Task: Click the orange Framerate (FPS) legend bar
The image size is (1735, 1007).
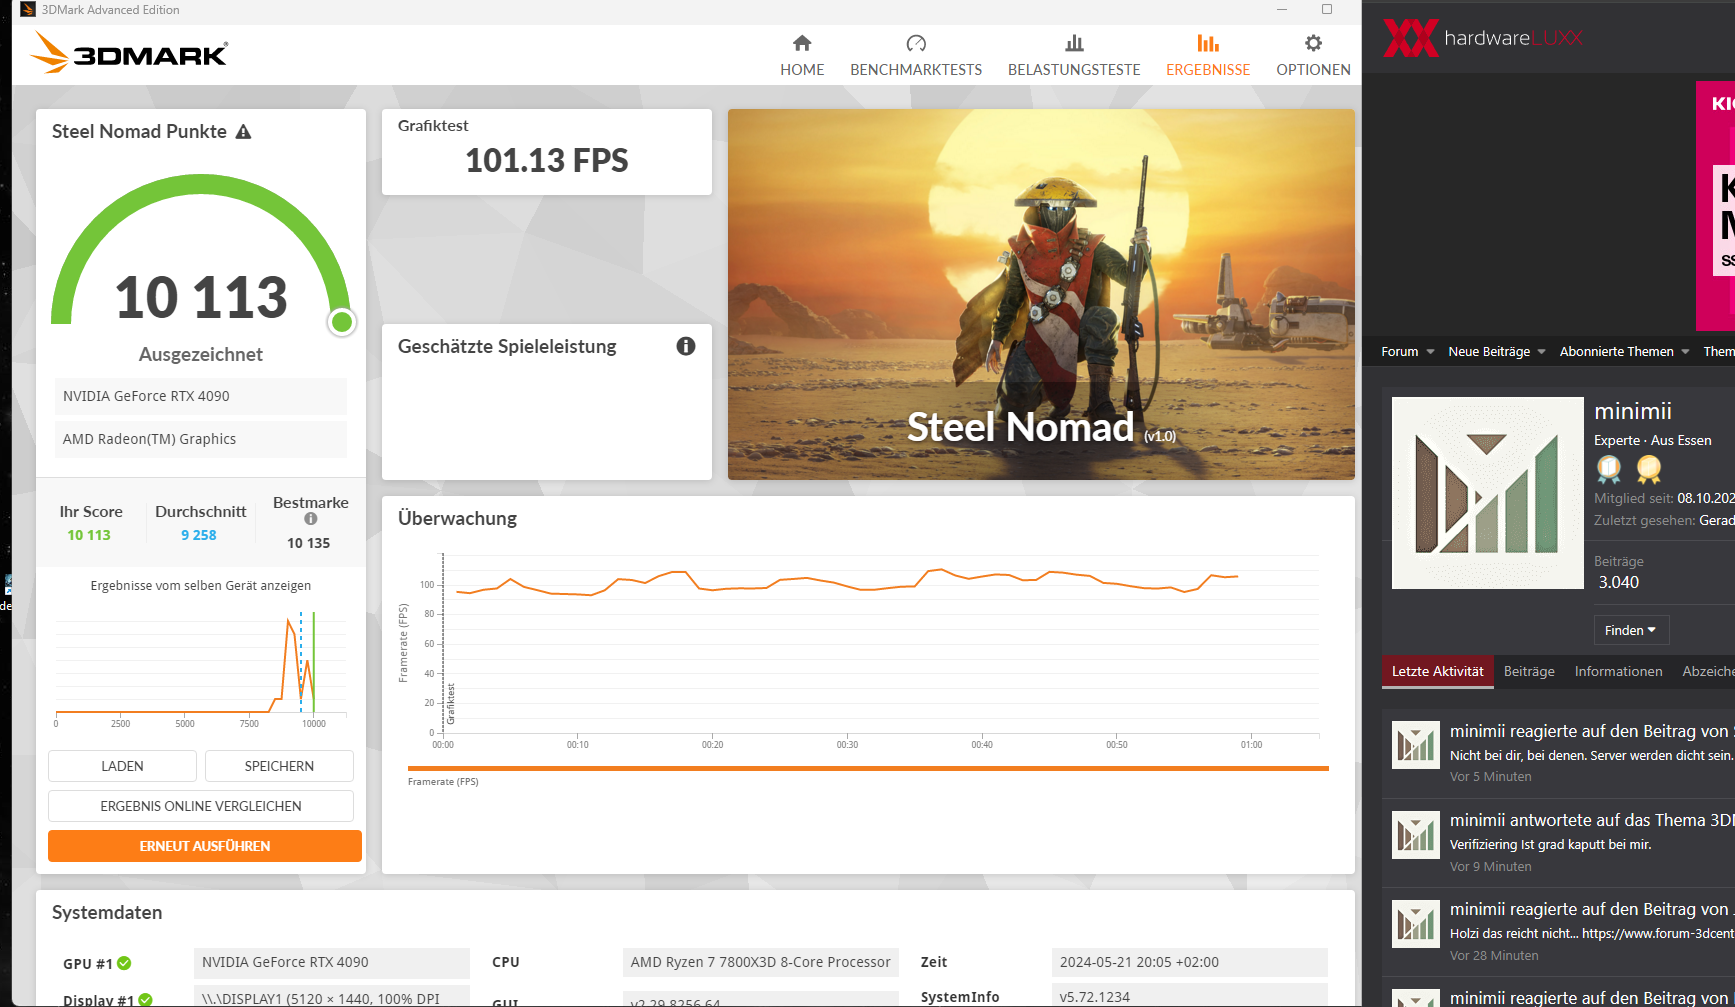Action: coord(868,768)
